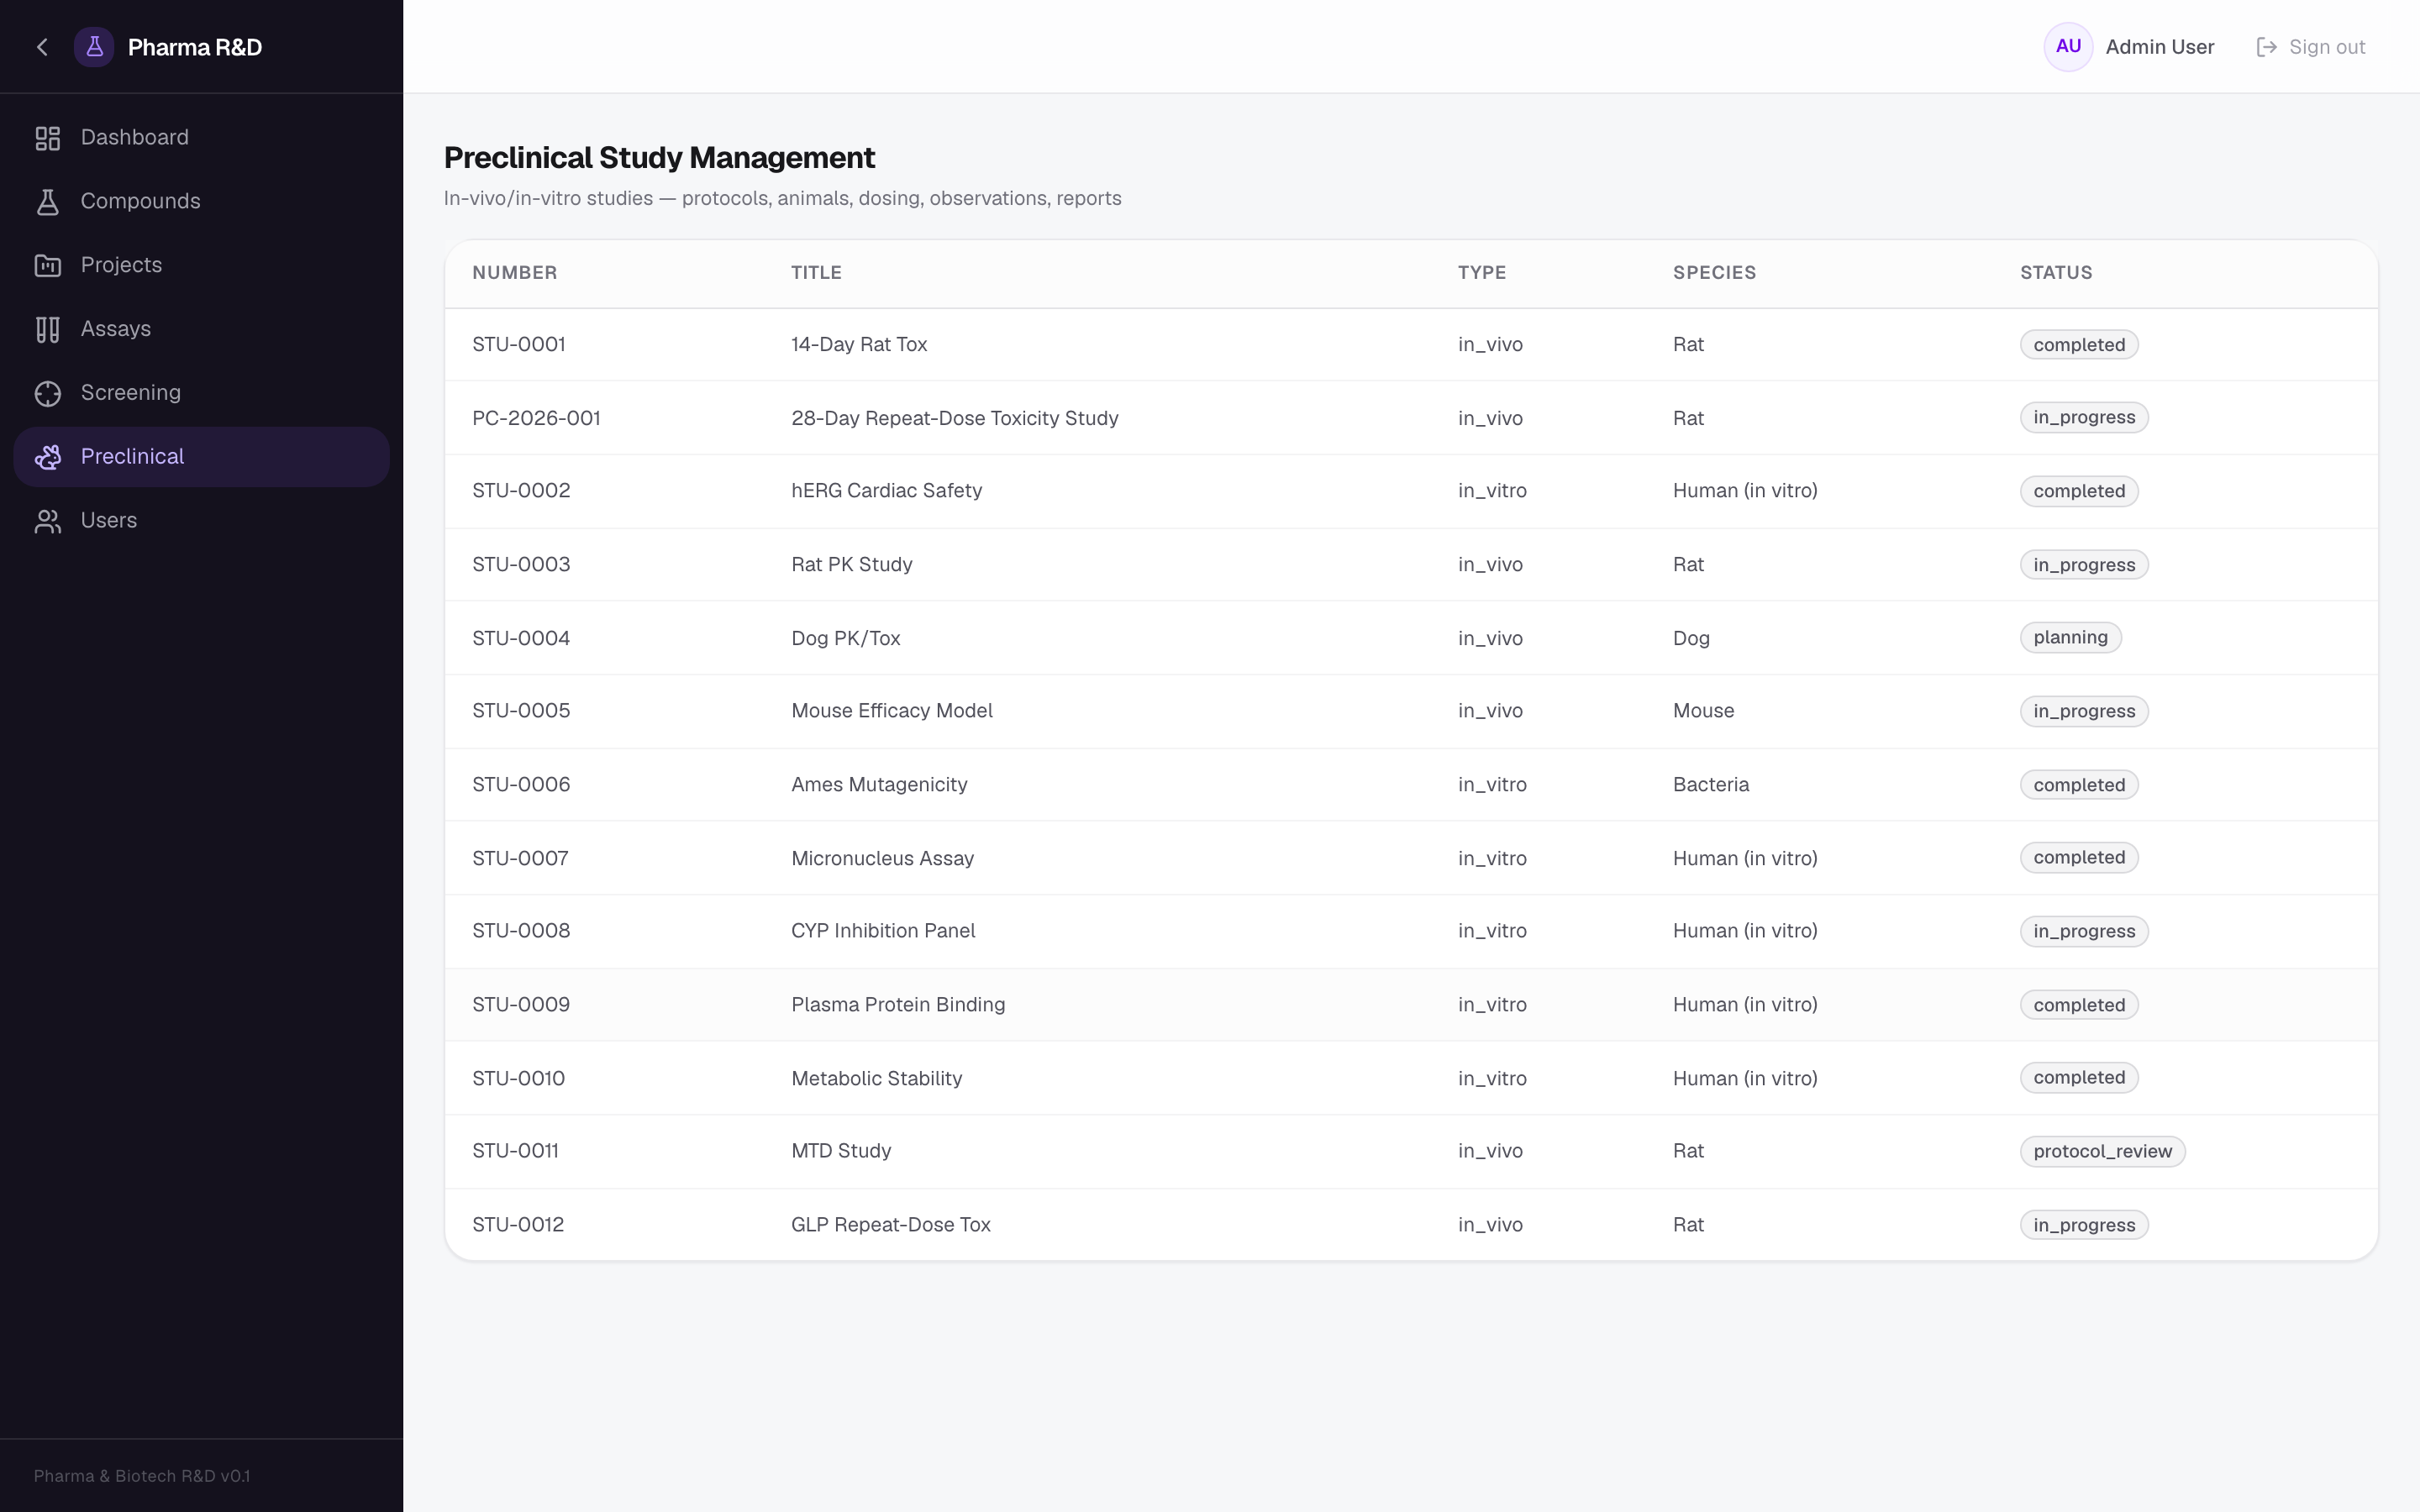This screenshot has width=2420, height=1512.
Task: Click study number STU-0009
Action: pyautogui.click(x=521, y=1005)
